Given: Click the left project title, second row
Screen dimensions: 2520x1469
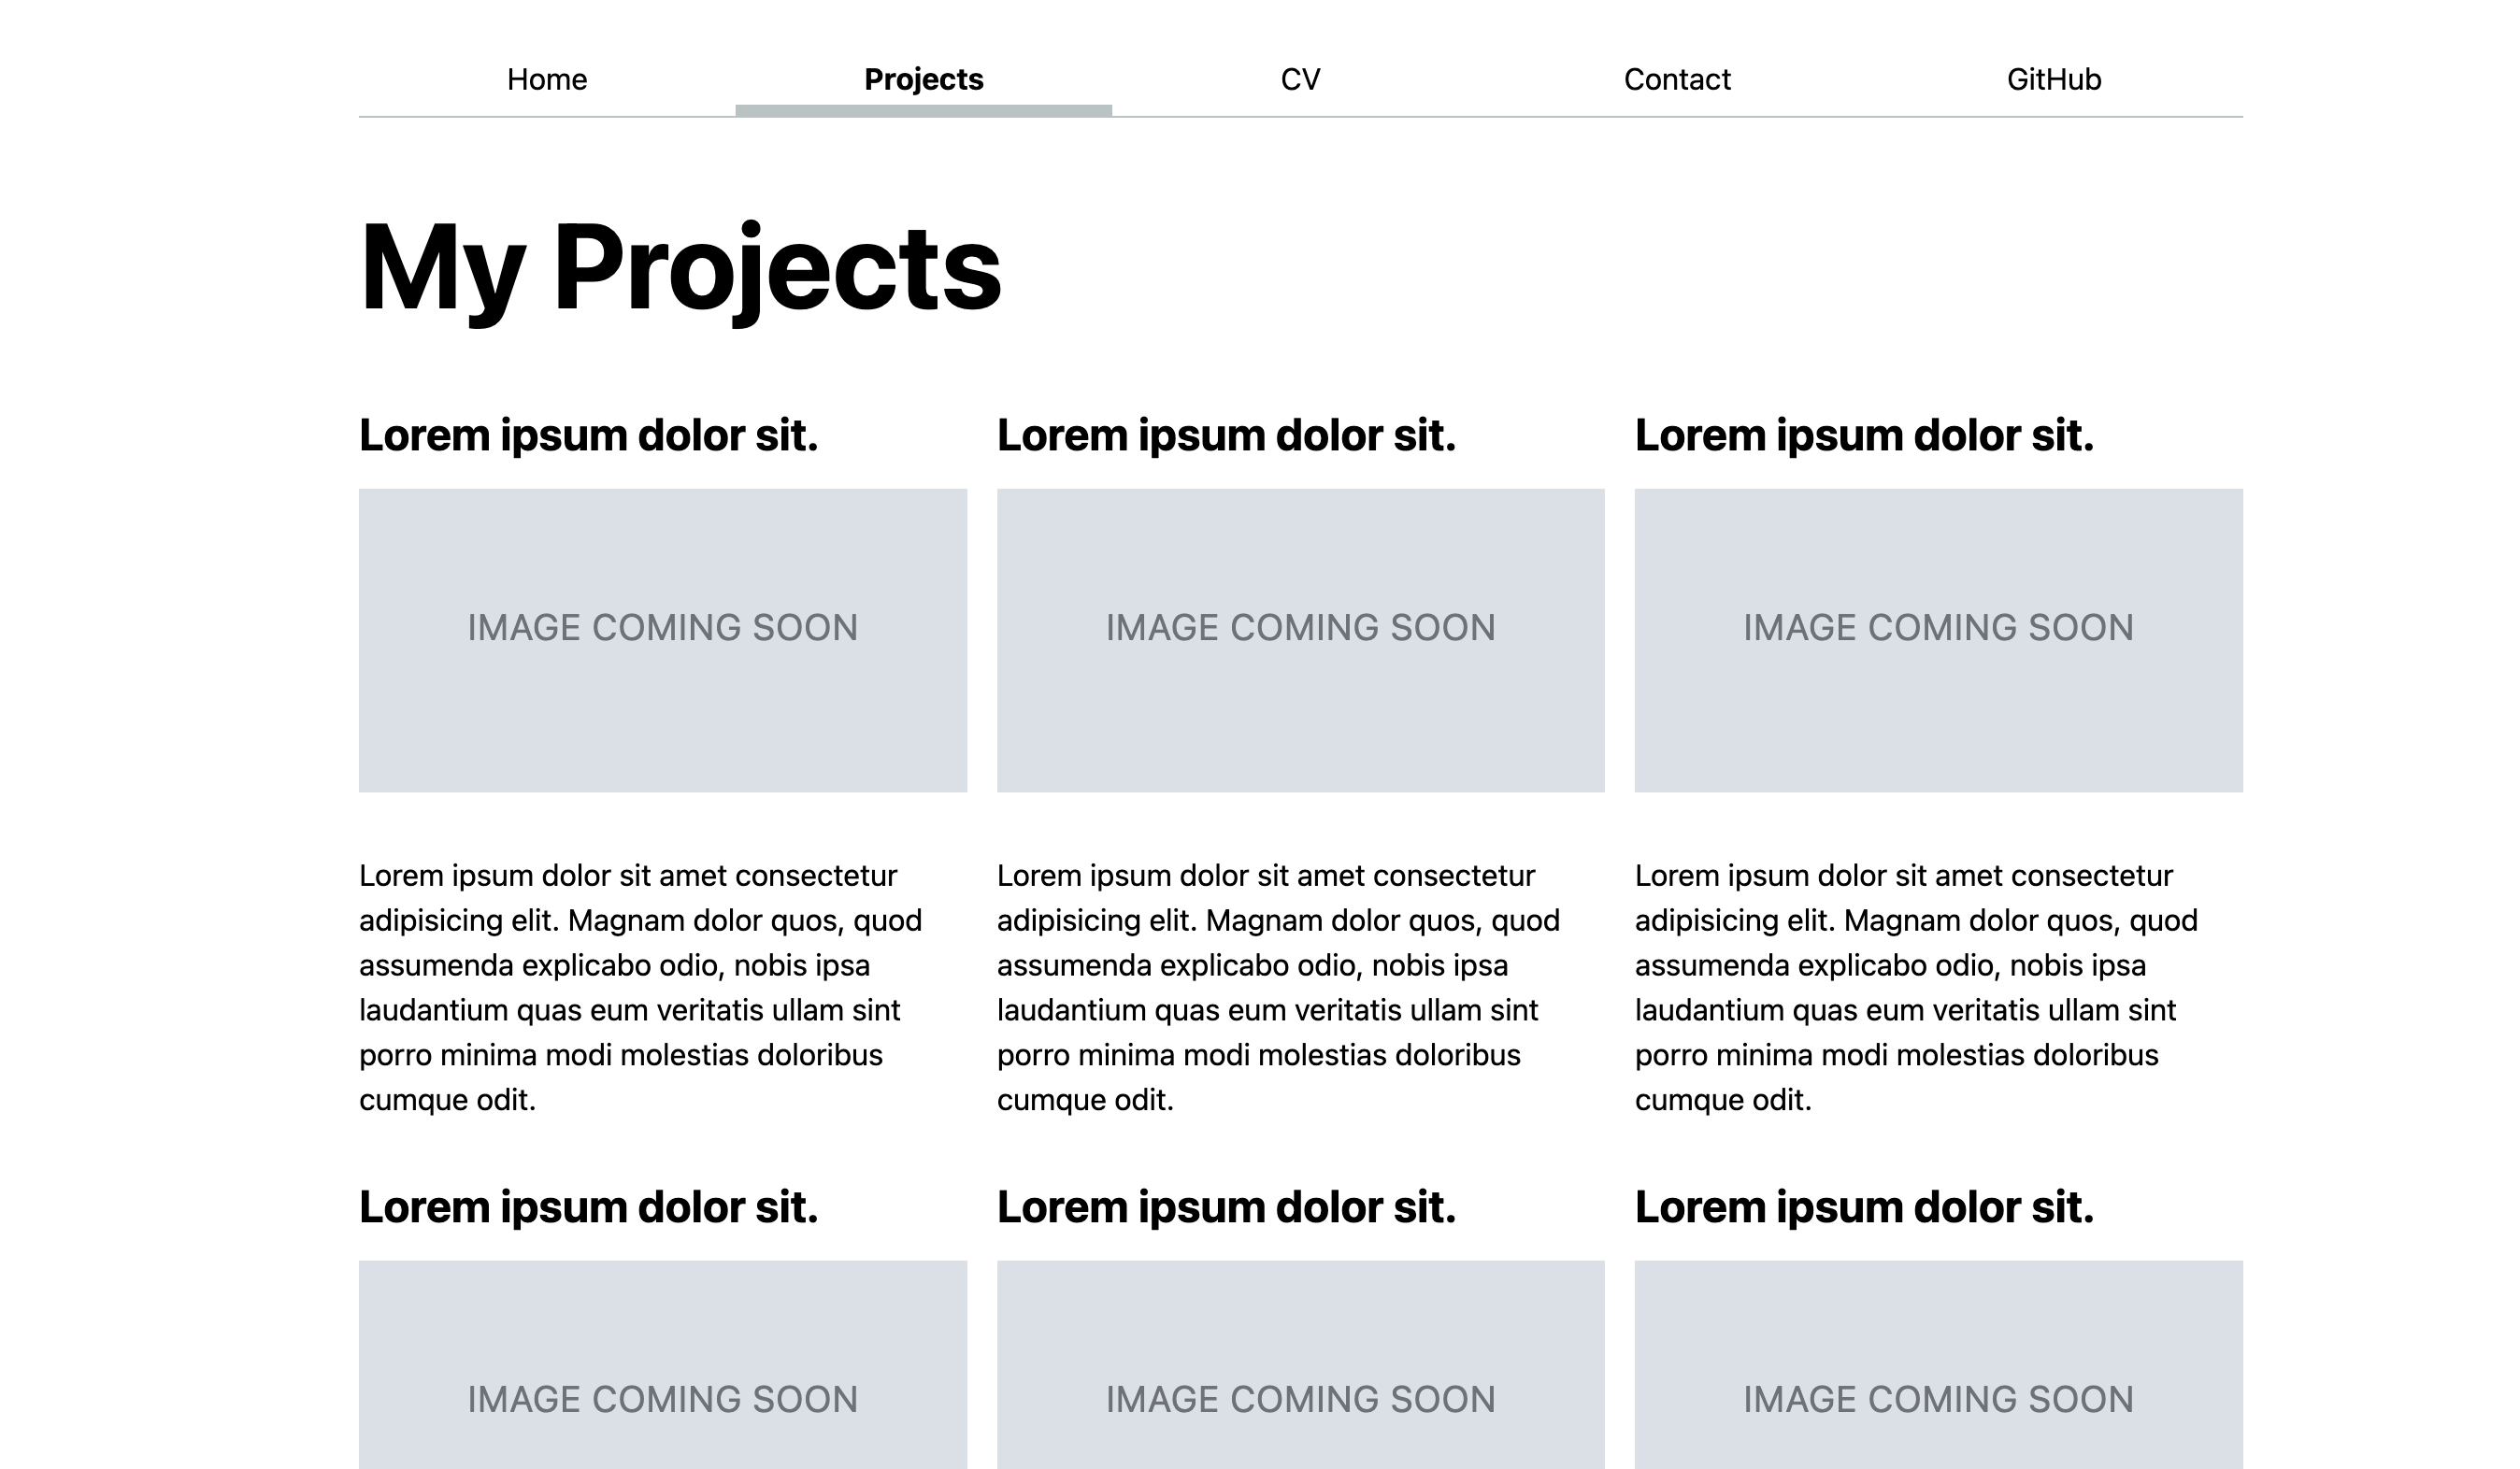Looking at the screenshot, I should [x=588, y=1208].
